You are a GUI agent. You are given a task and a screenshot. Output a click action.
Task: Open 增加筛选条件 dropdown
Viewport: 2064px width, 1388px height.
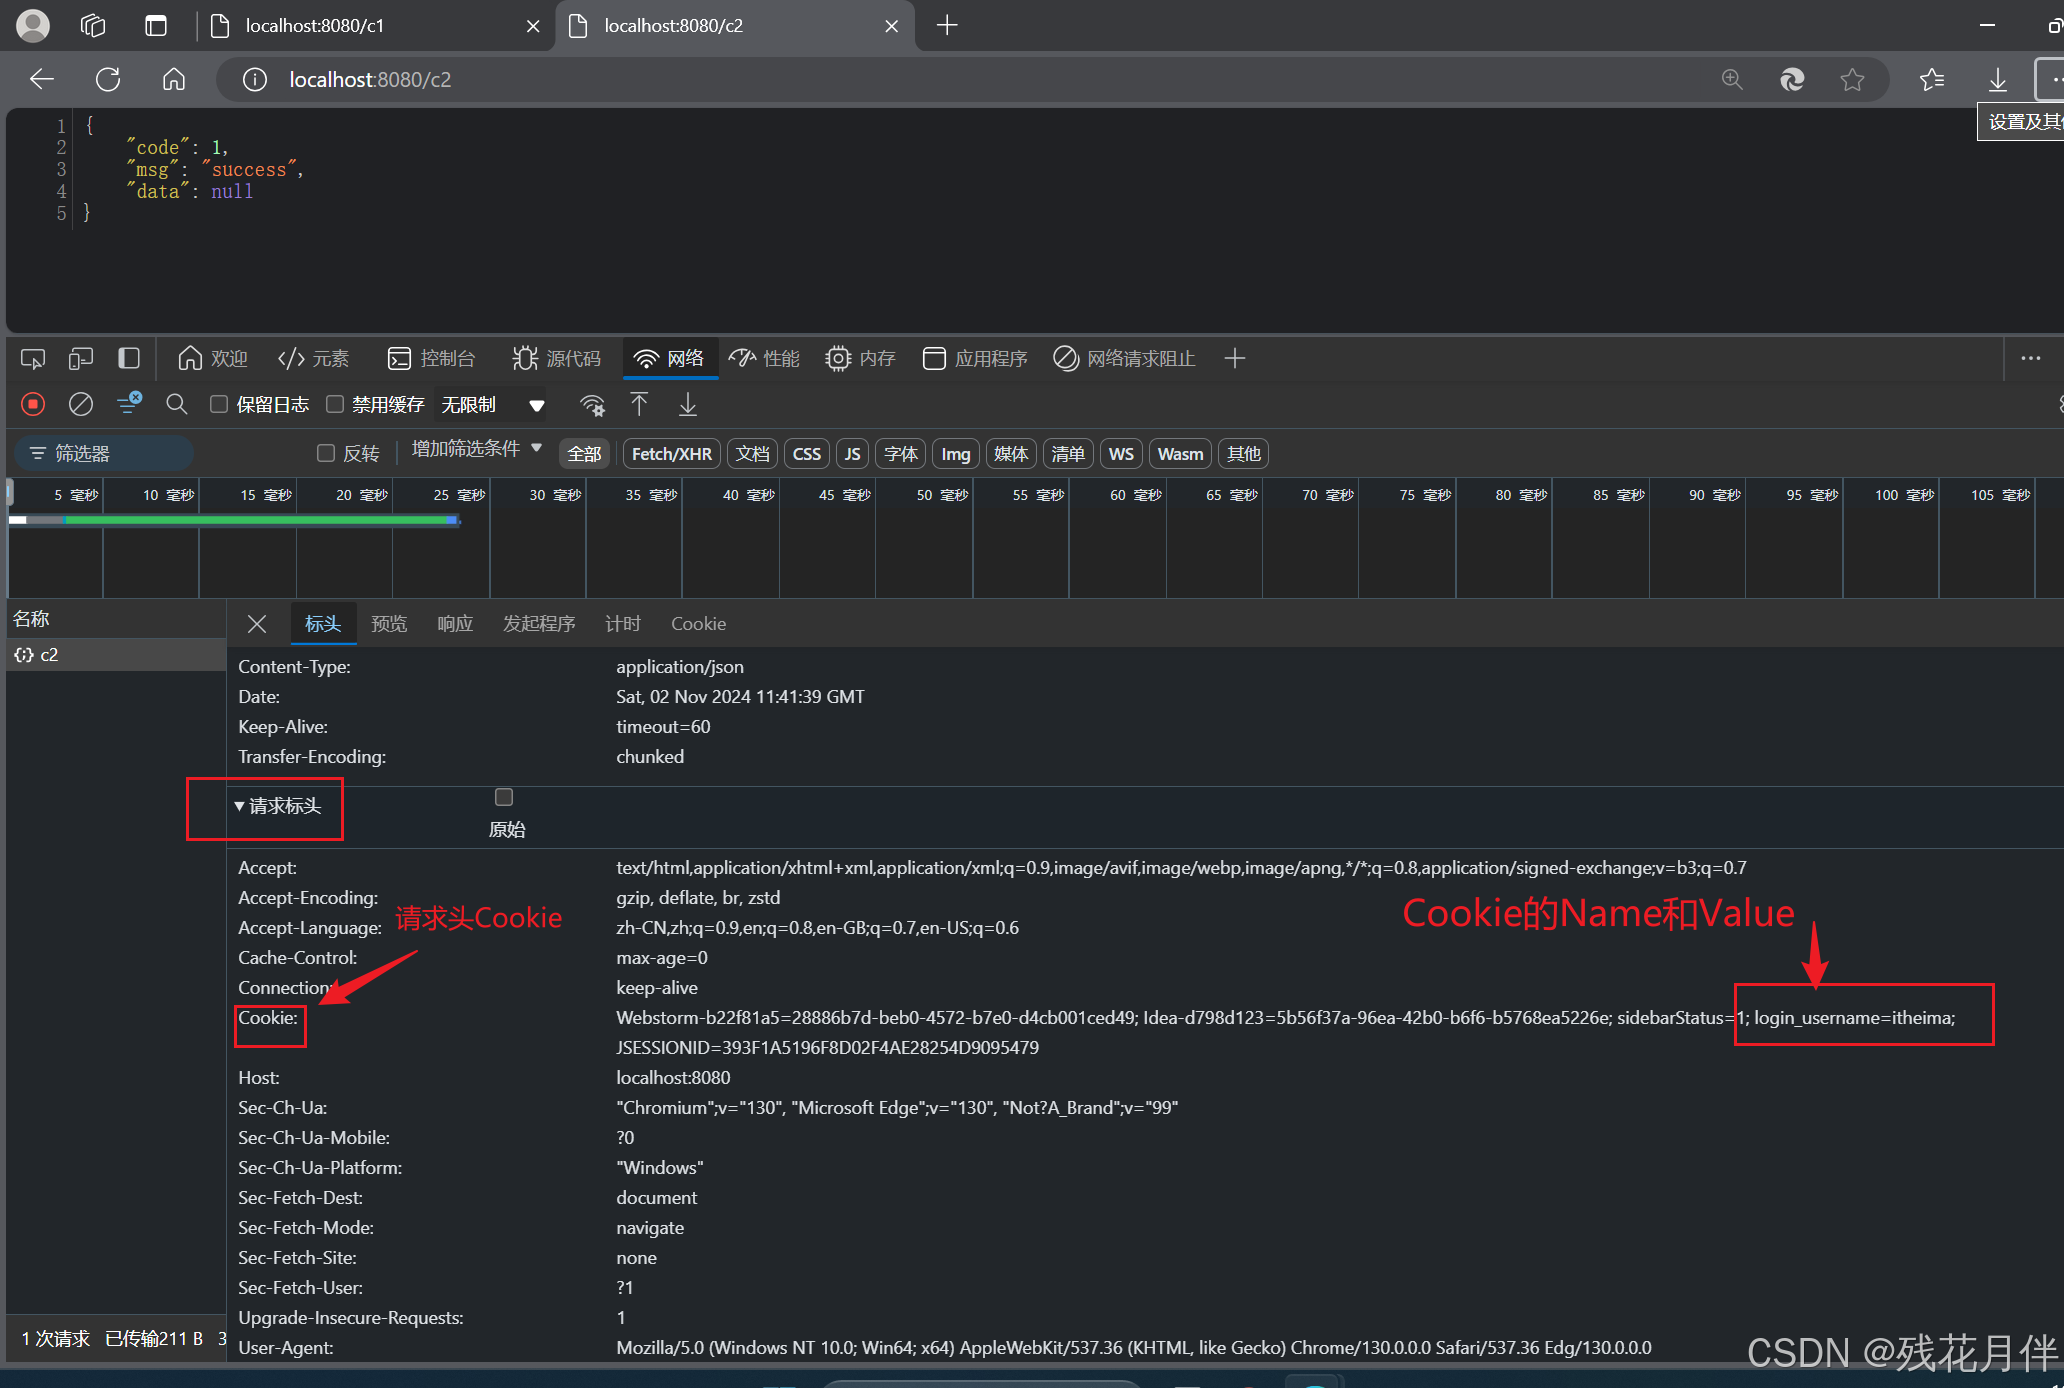click(x=476, y=449)
